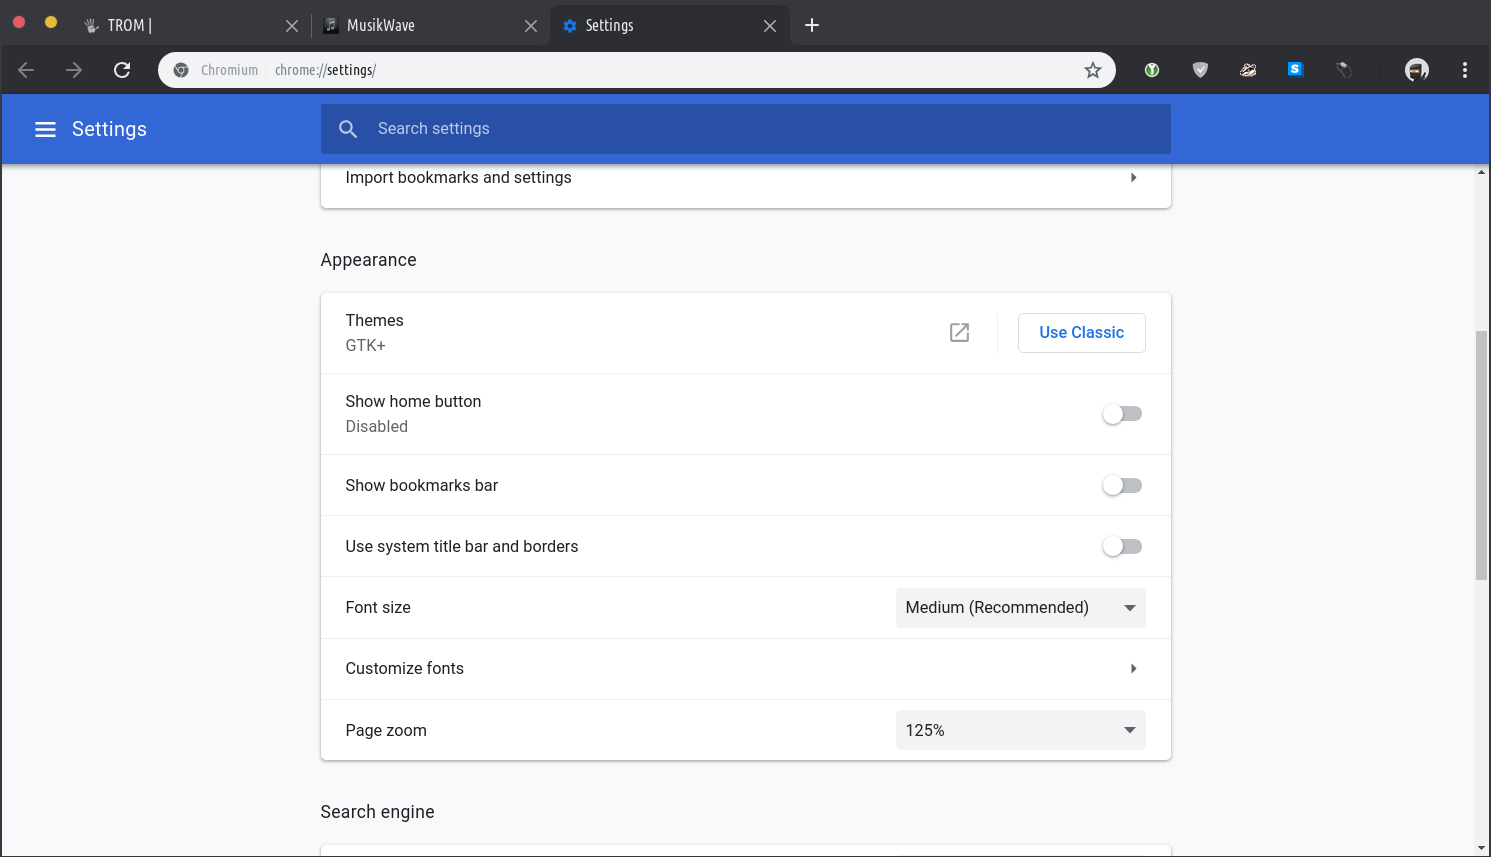Open the green circular extension icon

click(1151, 70)
